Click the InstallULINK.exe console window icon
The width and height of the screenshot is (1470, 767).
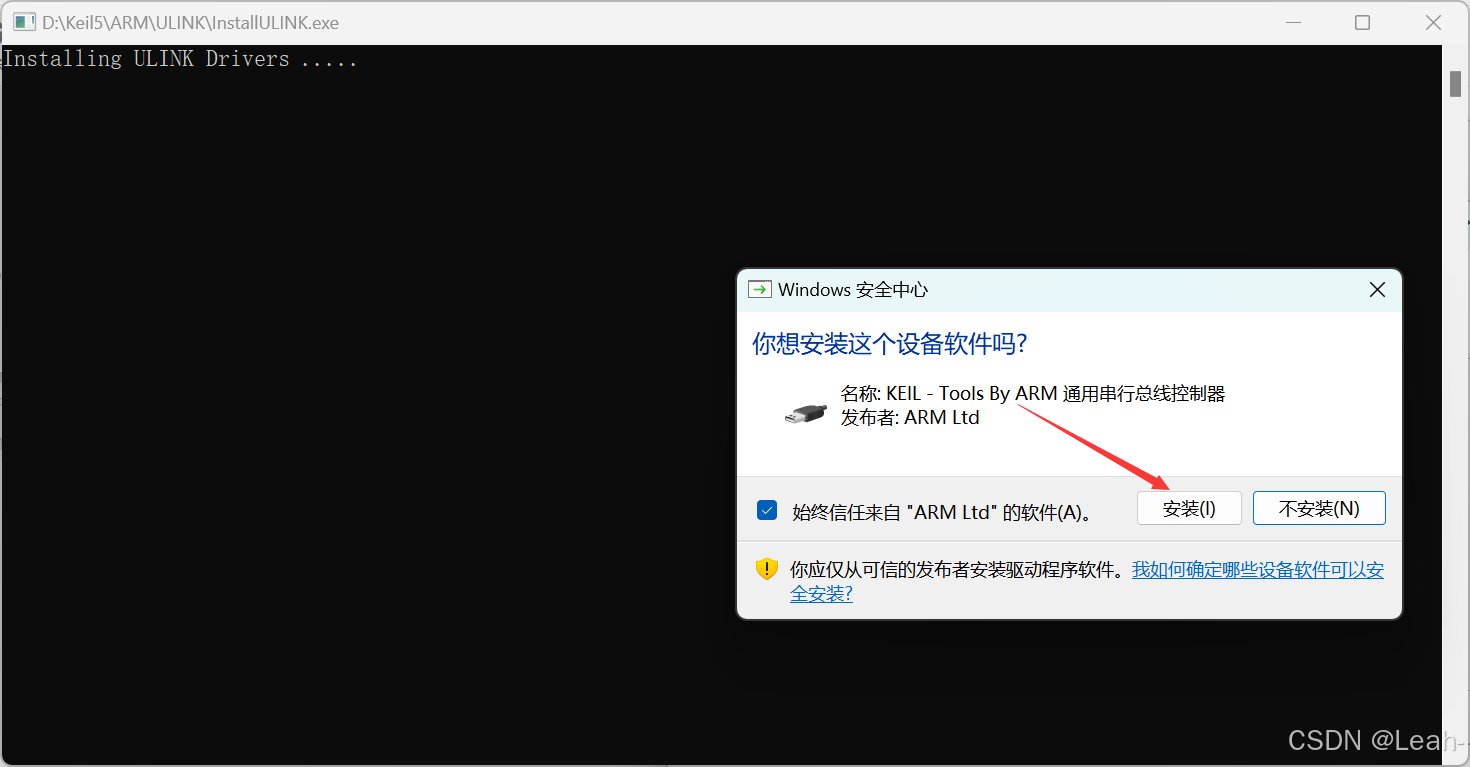pyautogui.click(x=24, y=22)
